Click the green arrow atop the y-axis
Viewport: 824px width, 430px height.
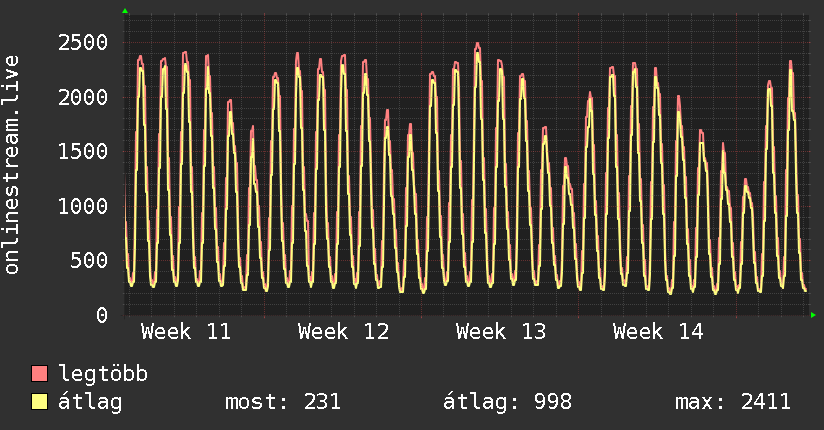(x=125, y=11)
